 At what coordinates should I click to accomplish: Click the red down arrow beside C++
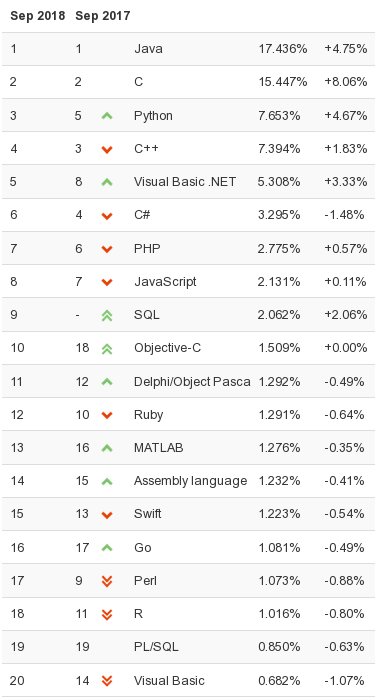coord(107,150)
